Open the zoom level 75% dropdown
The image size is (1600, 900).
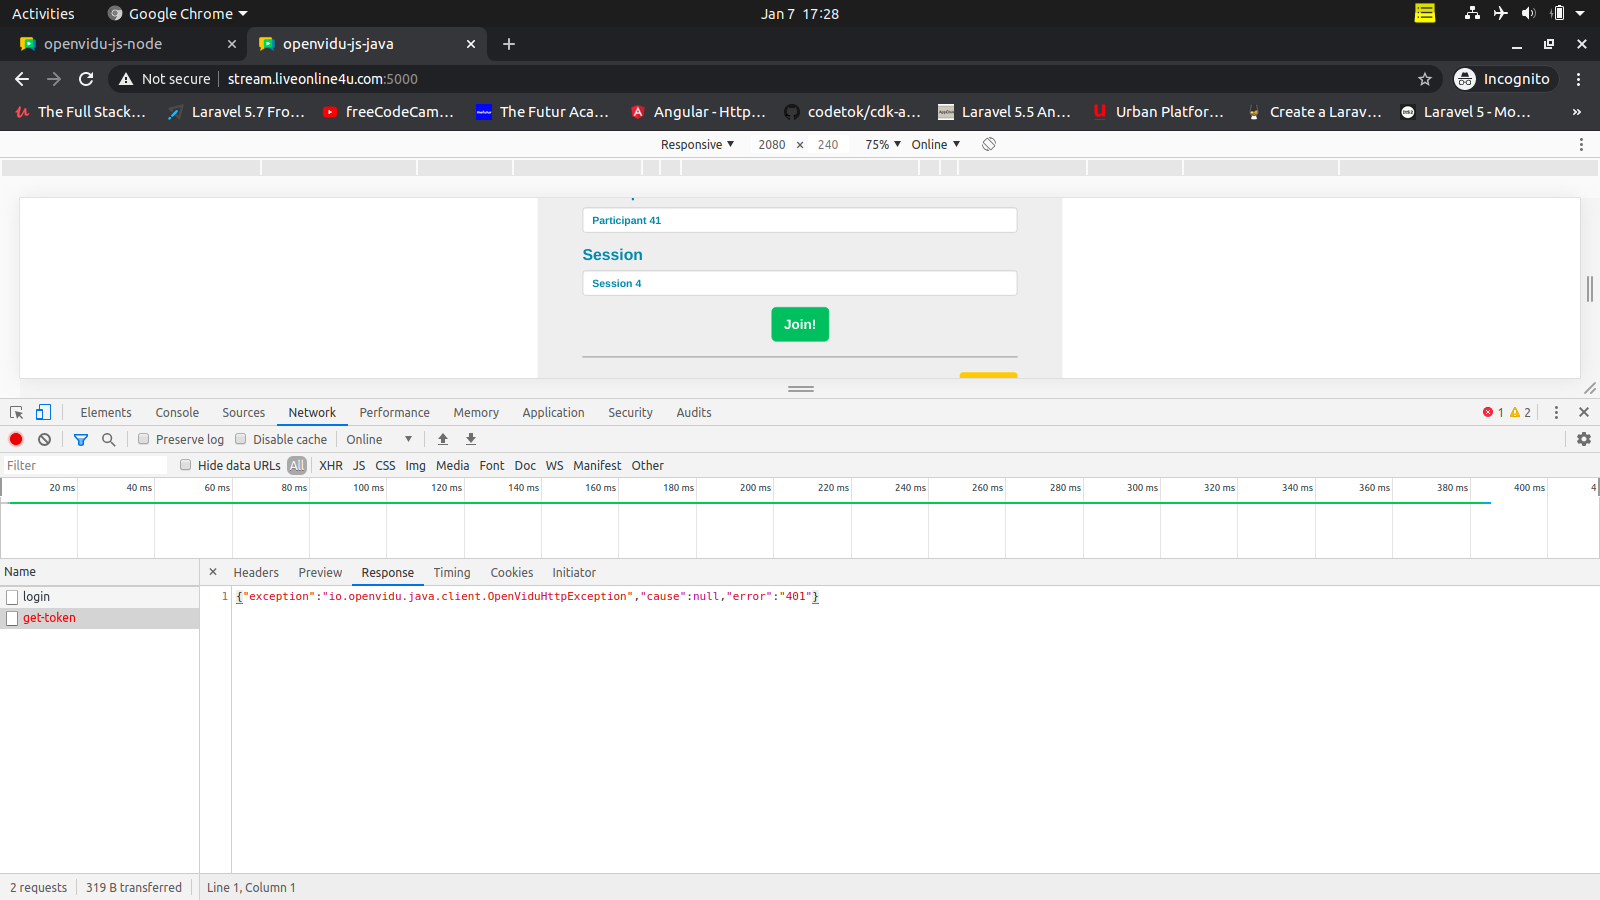coord(880,144)
